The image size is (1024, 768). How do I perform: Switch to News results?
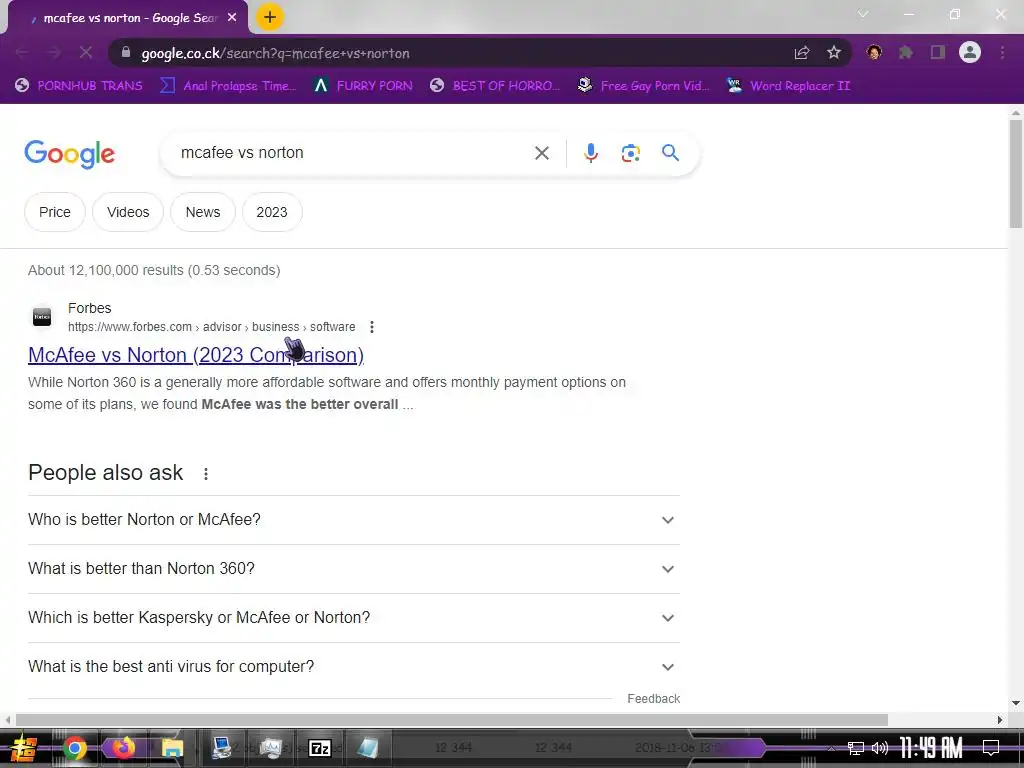(203, 212)
